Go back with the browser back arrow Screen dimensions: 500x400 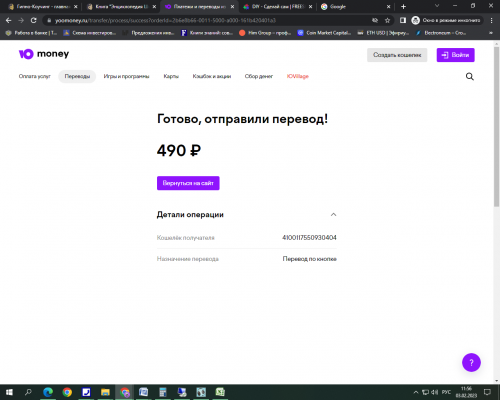pos(9,20)
